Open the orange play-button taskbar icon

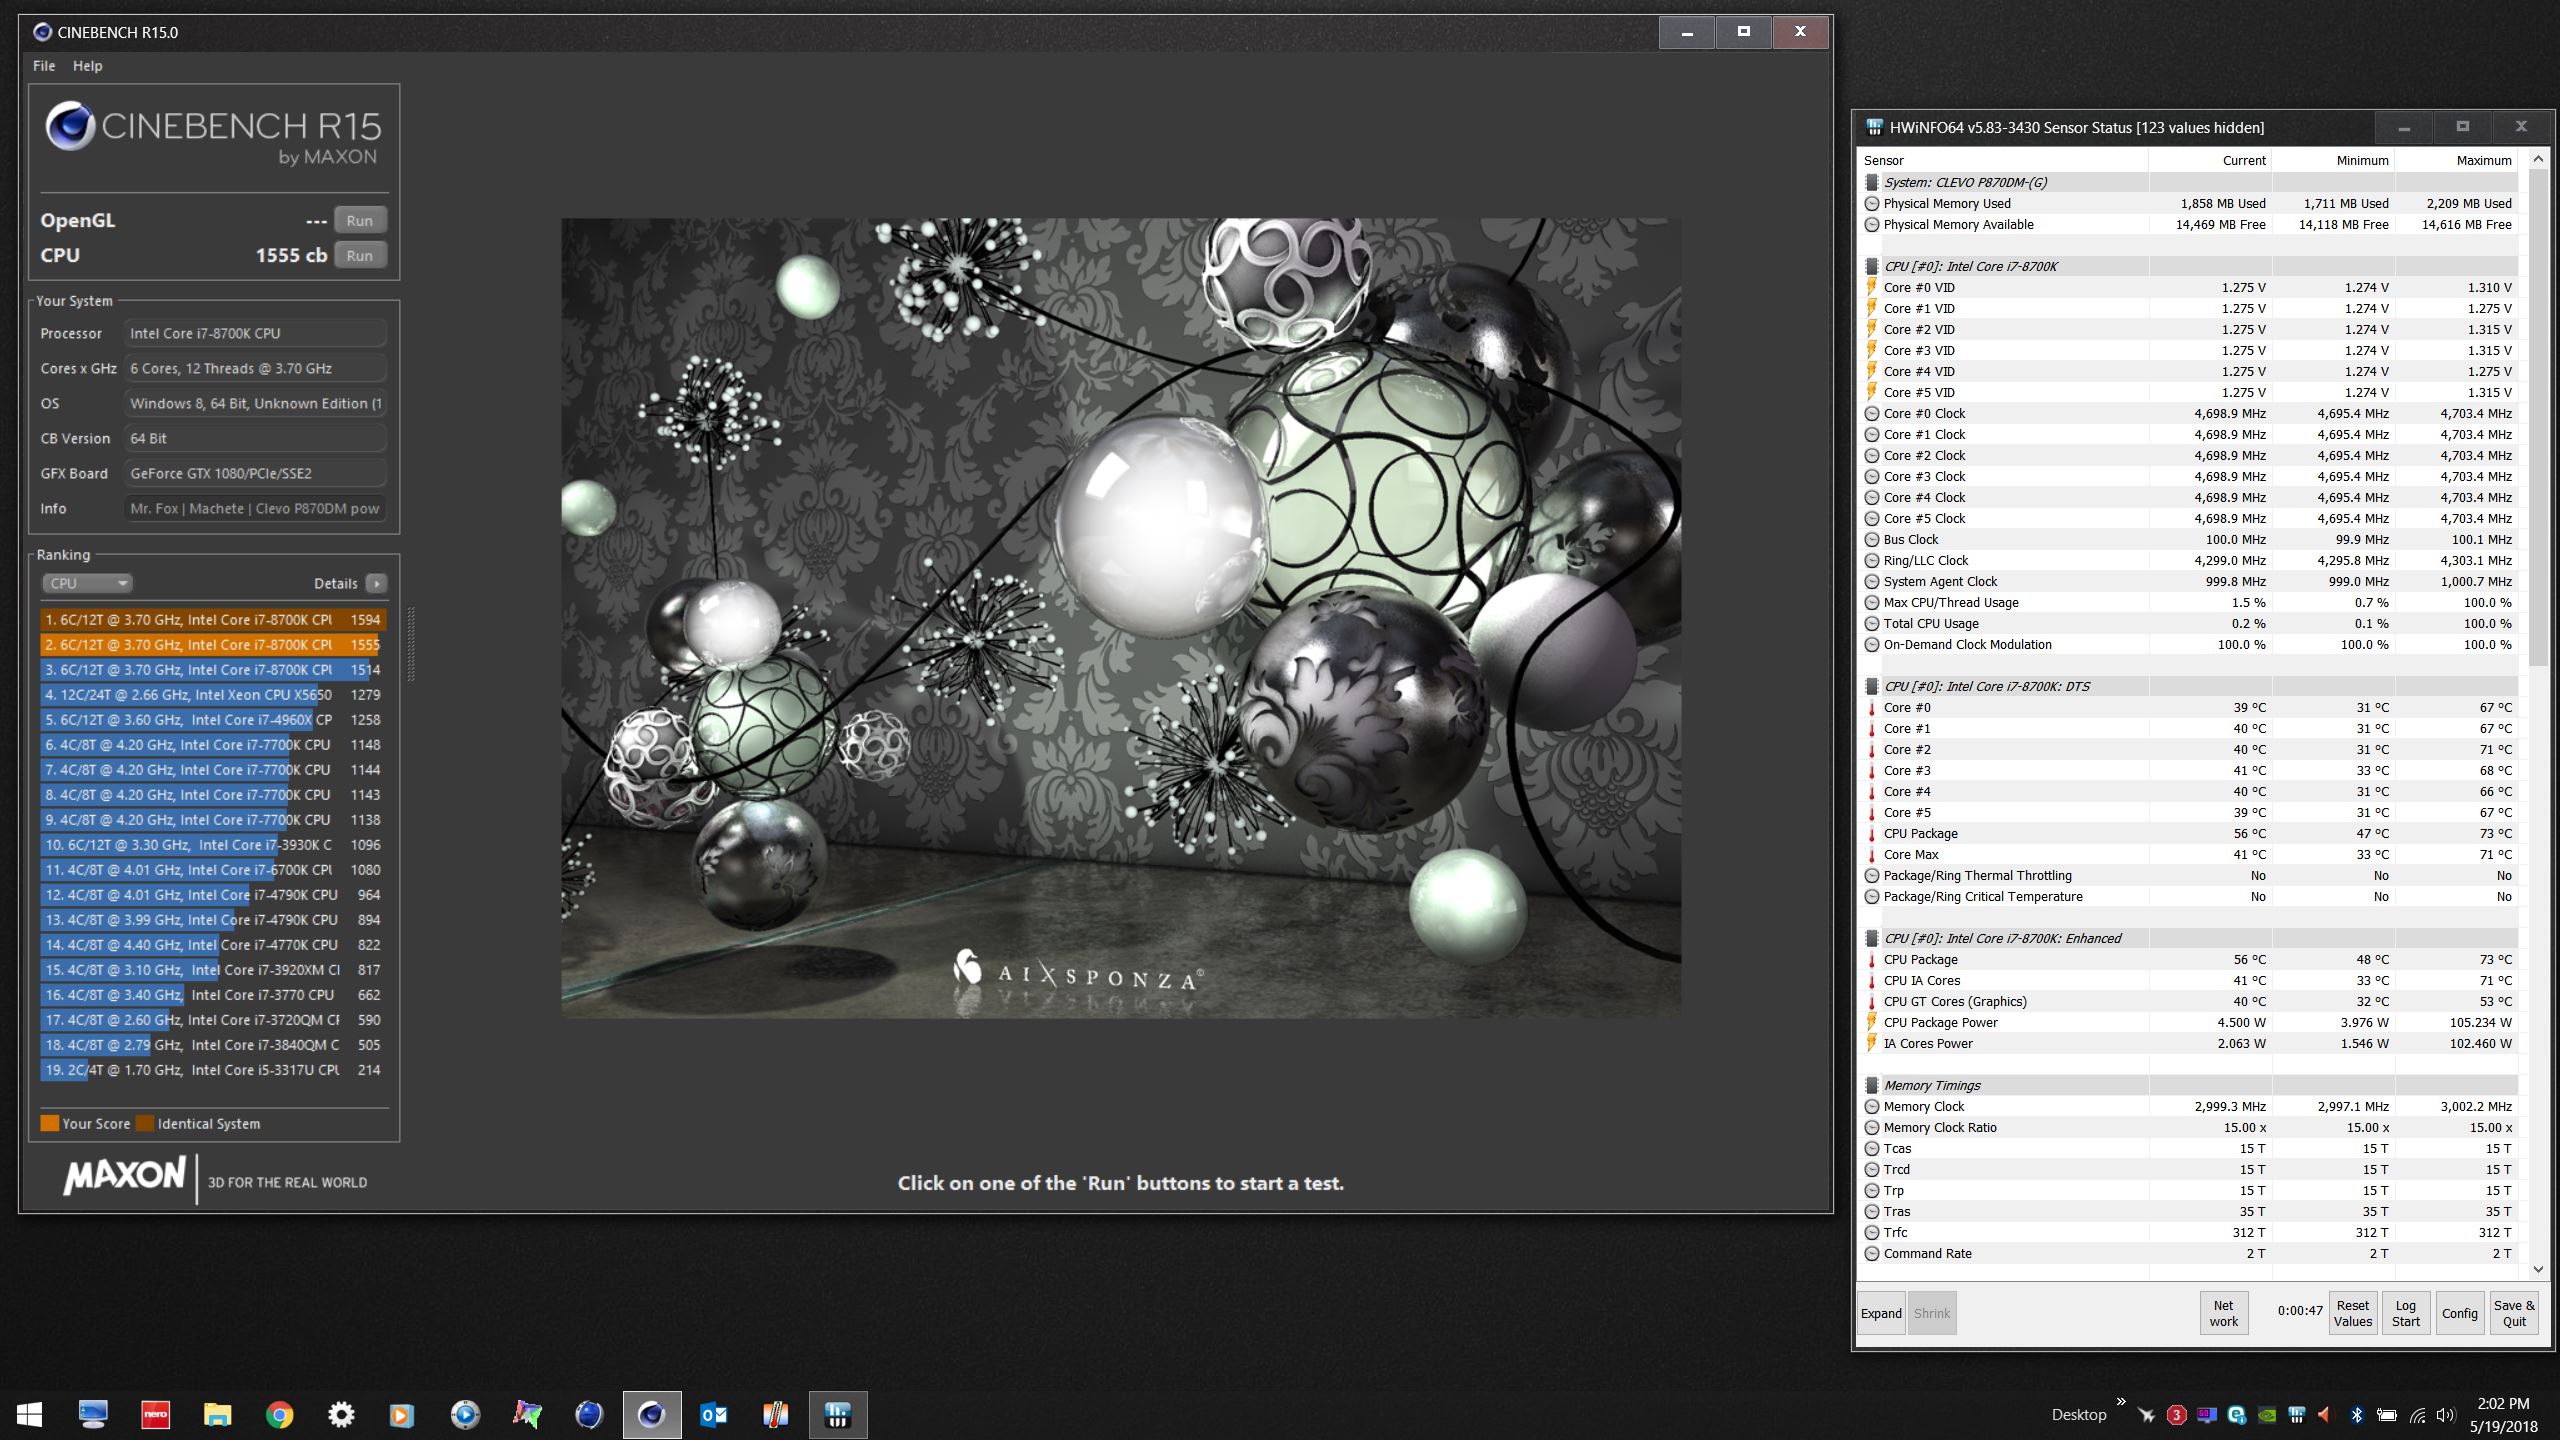click(x=402, y=1414)
